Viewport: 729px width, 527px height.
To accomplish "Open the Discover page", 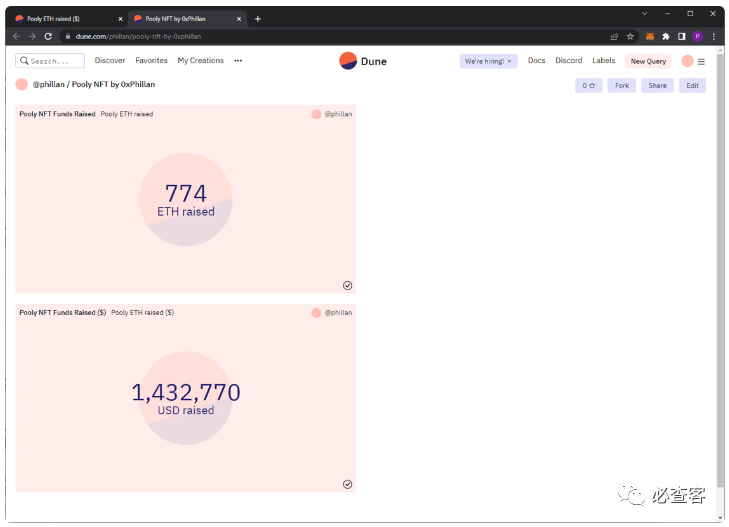I will click(110, 60).
